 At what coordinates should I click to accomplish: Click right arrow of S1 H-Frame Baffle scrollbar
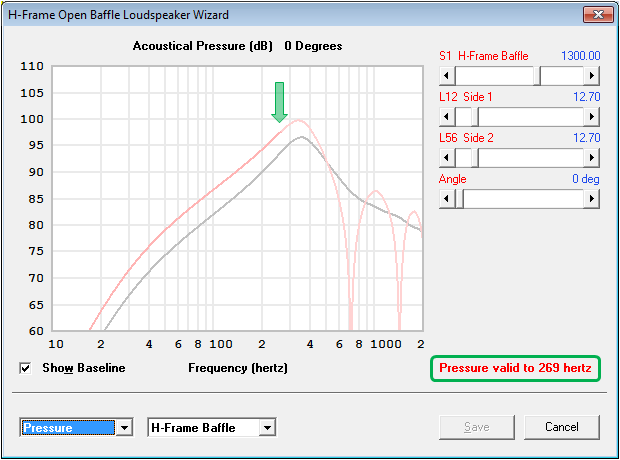coord(592,76)
